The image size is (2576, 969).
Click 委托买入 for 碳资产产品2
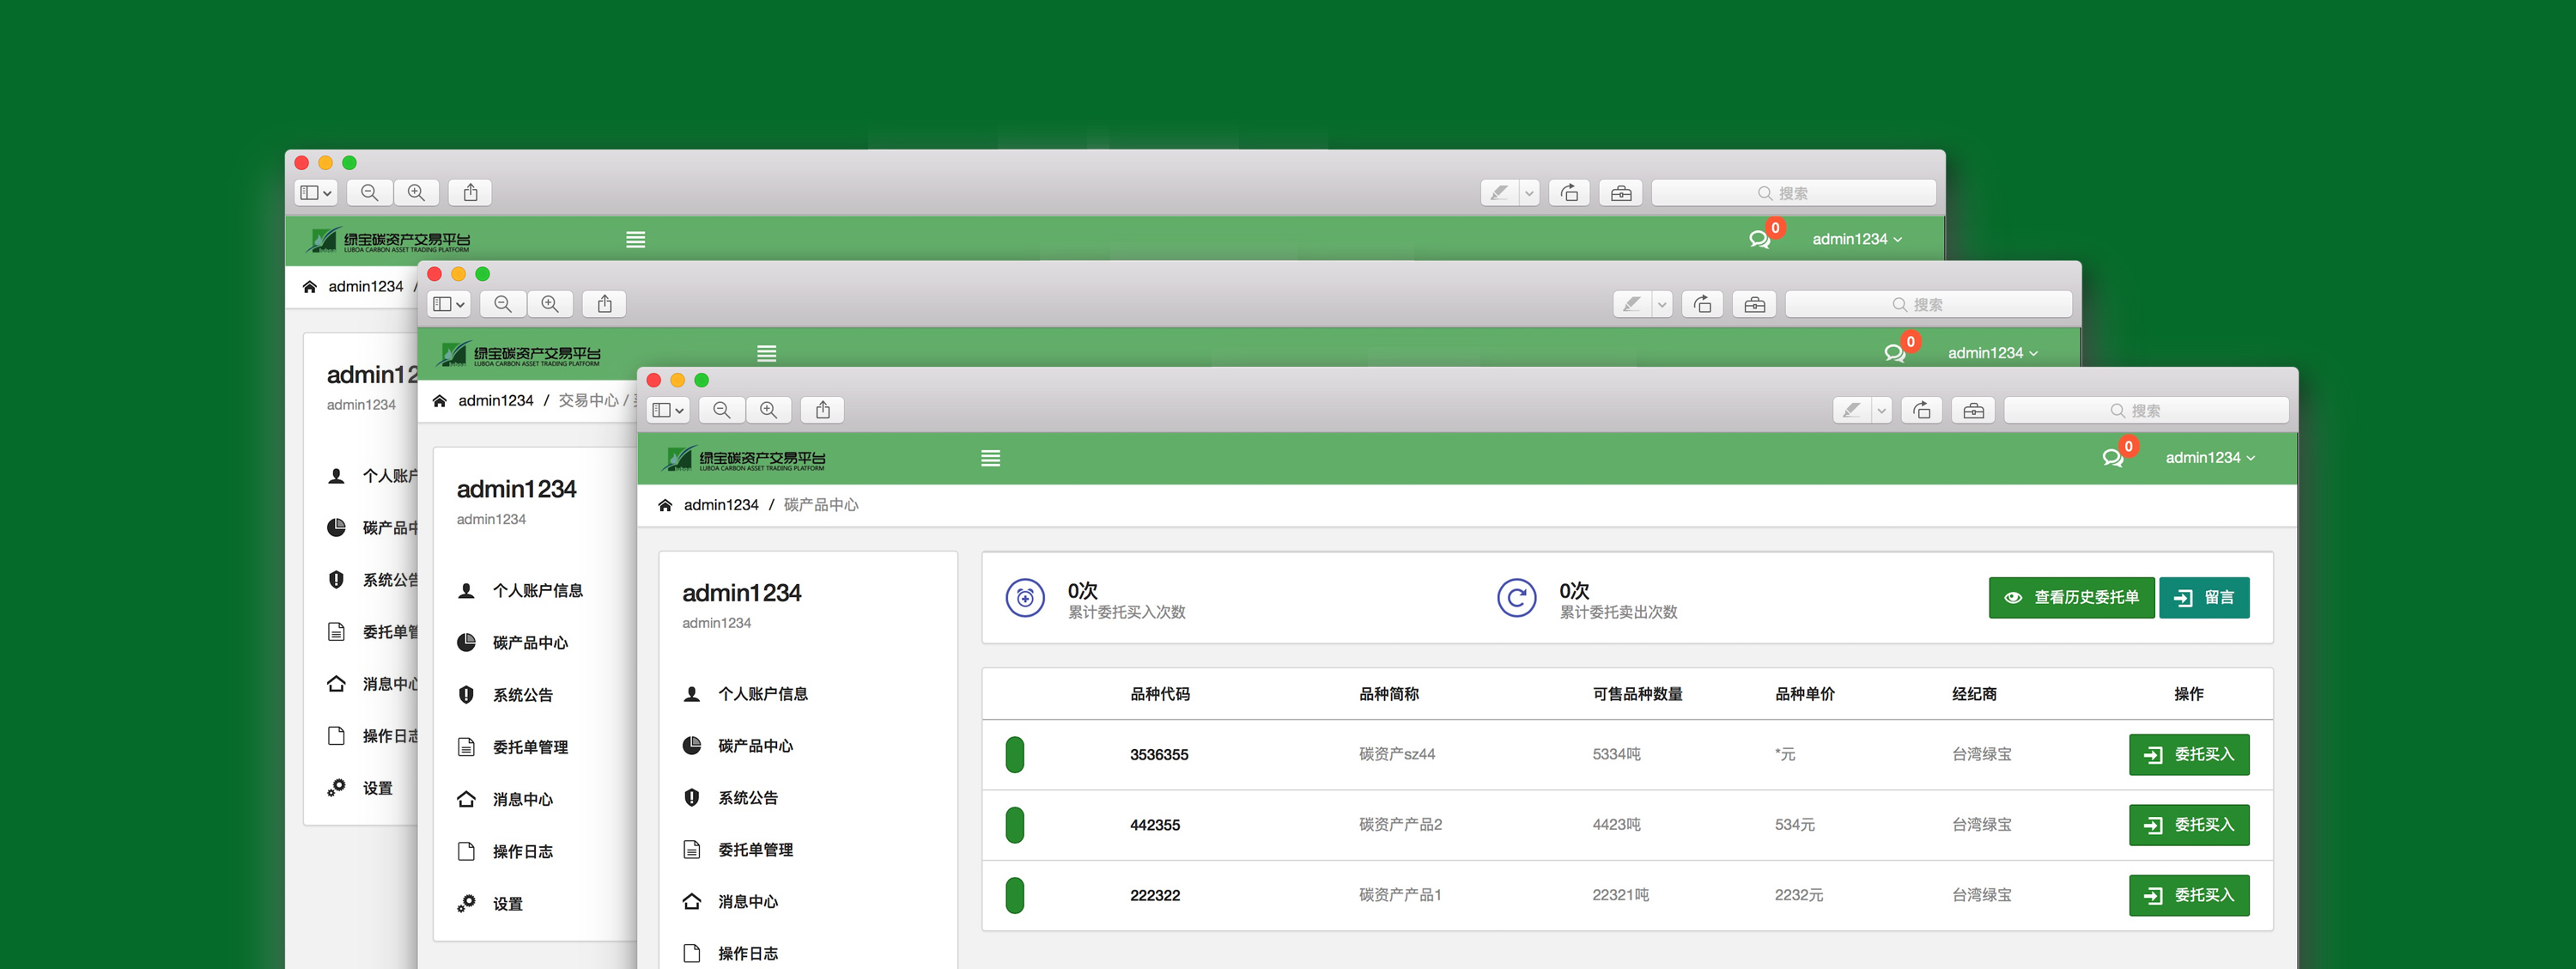2188,825
